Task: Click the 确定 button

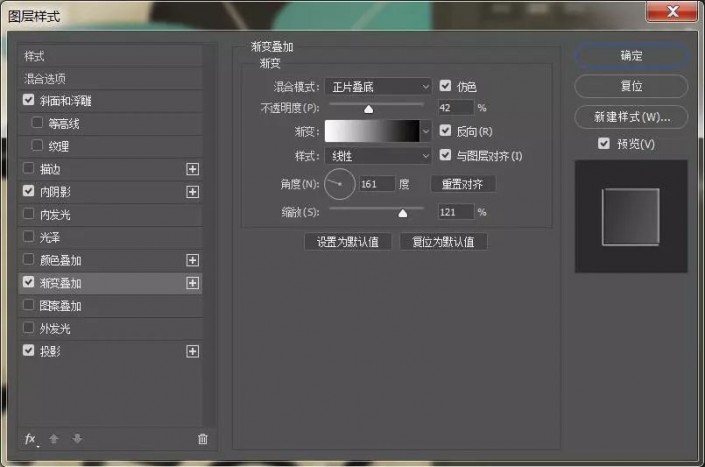Action: point(631,56)
